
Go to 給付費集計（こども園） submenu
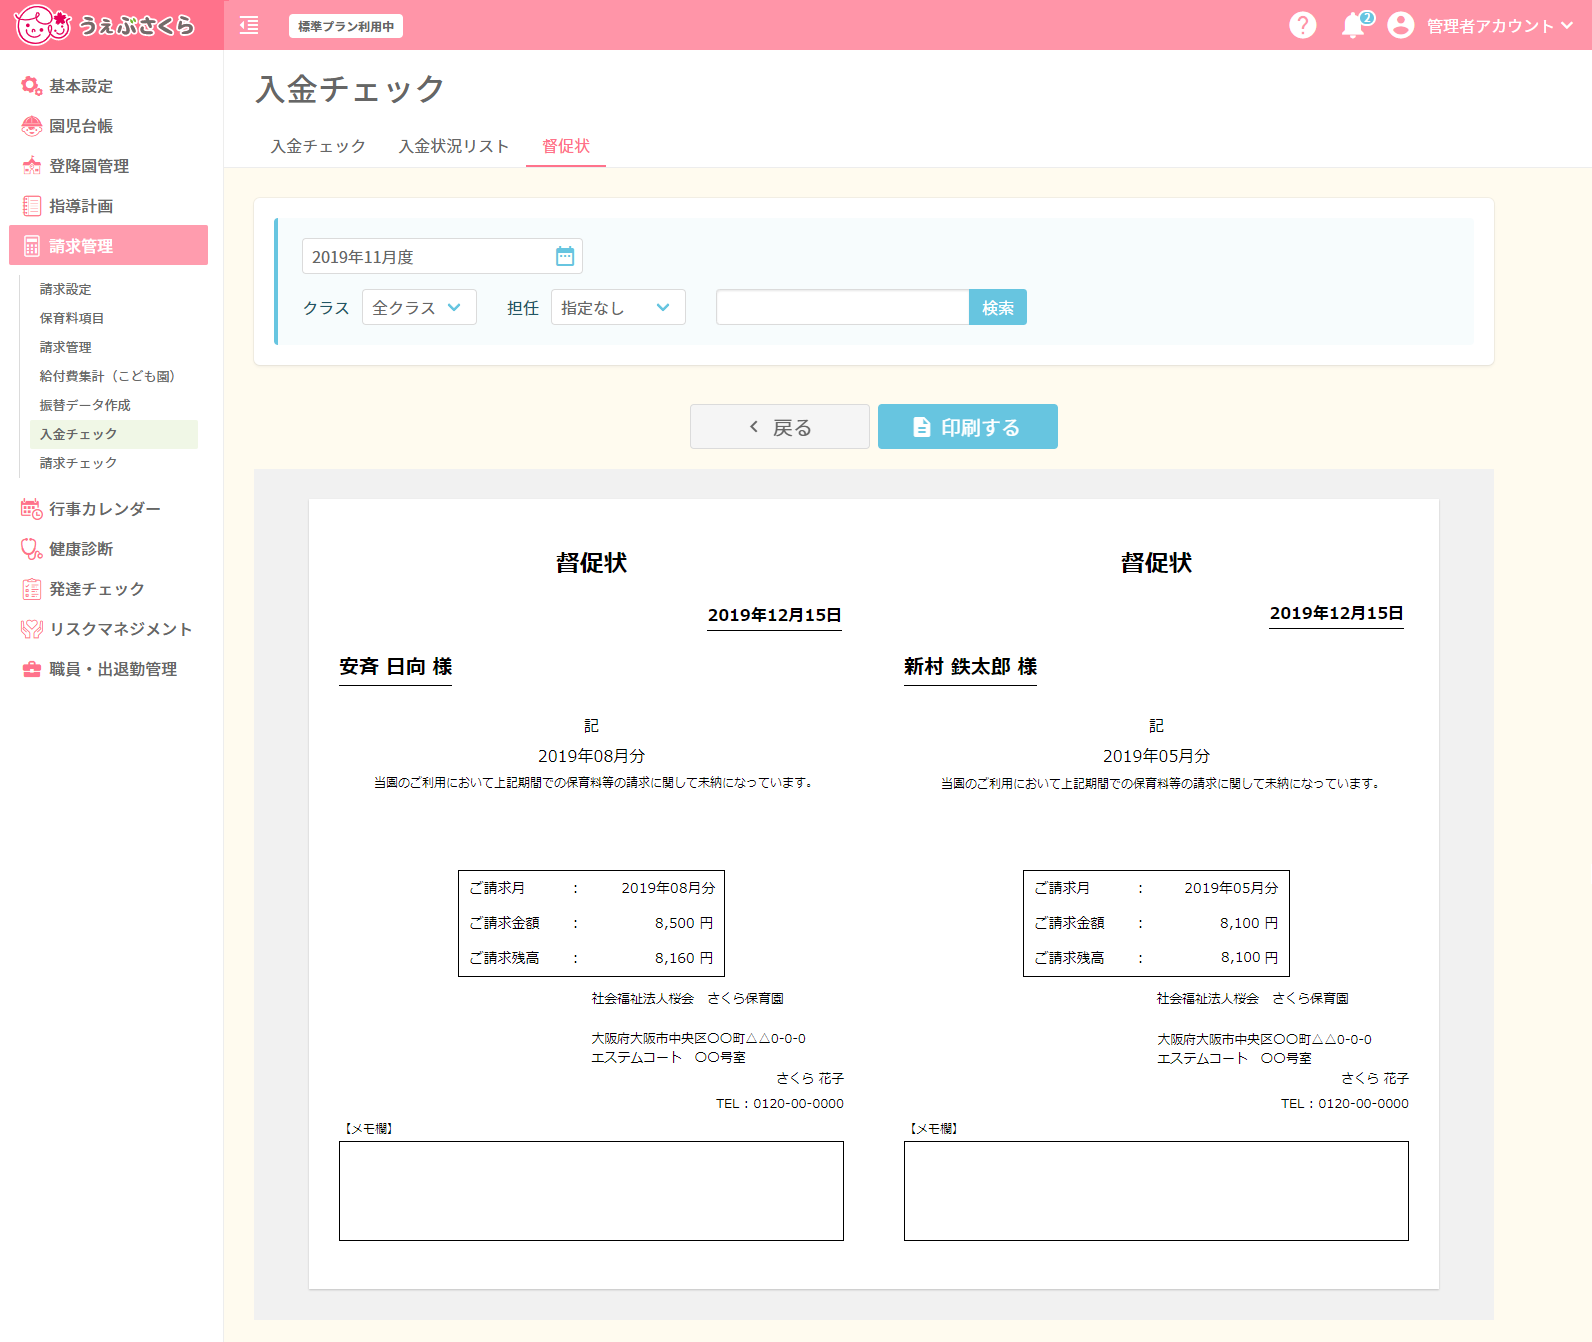pyautogui.click(x=114, y=376)
